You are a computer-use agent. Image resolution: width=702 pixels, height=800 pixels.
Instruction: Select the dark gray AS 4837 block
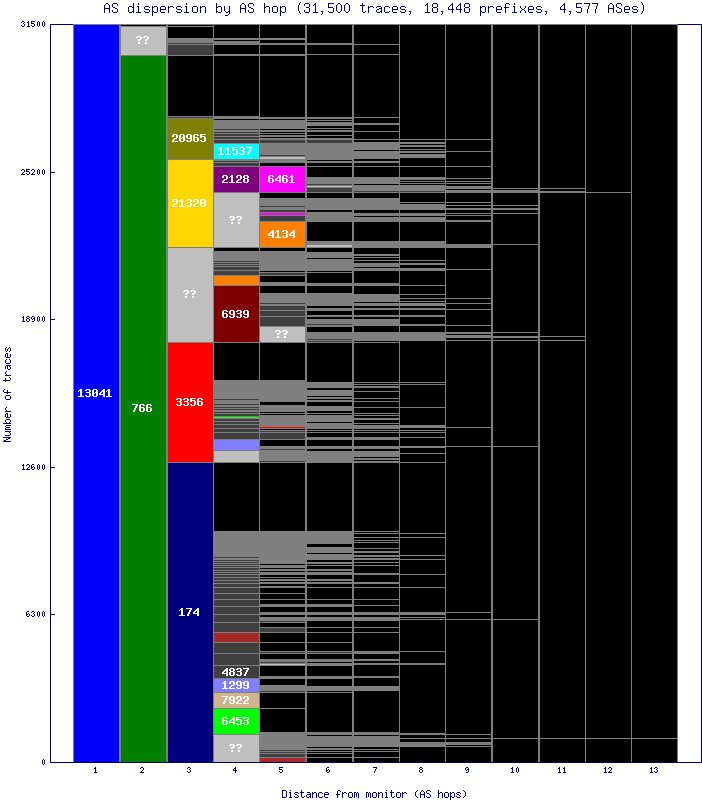[236, 671]
